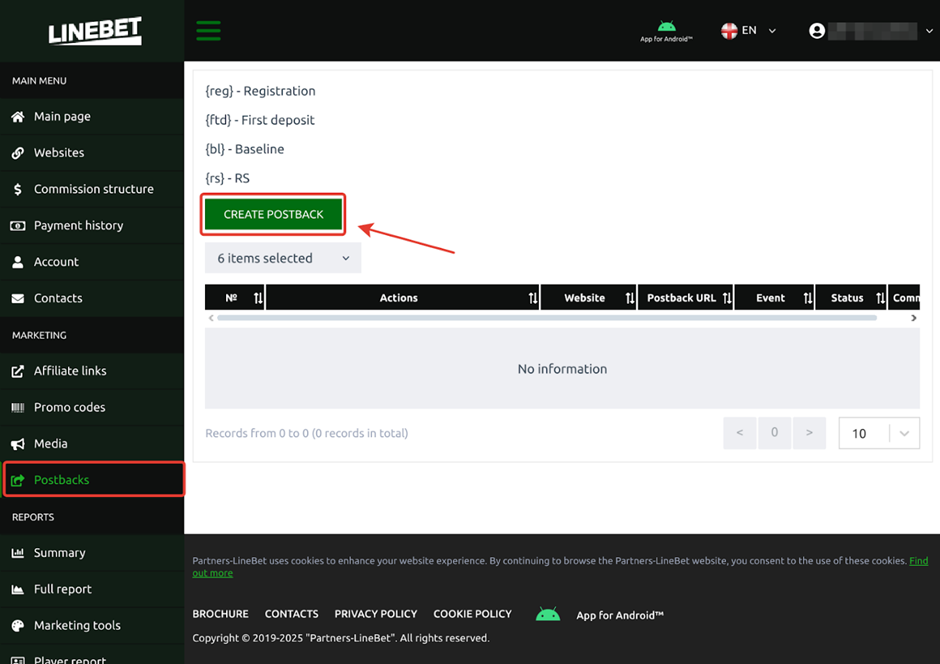Click page number 0 button

click(775, 433)
